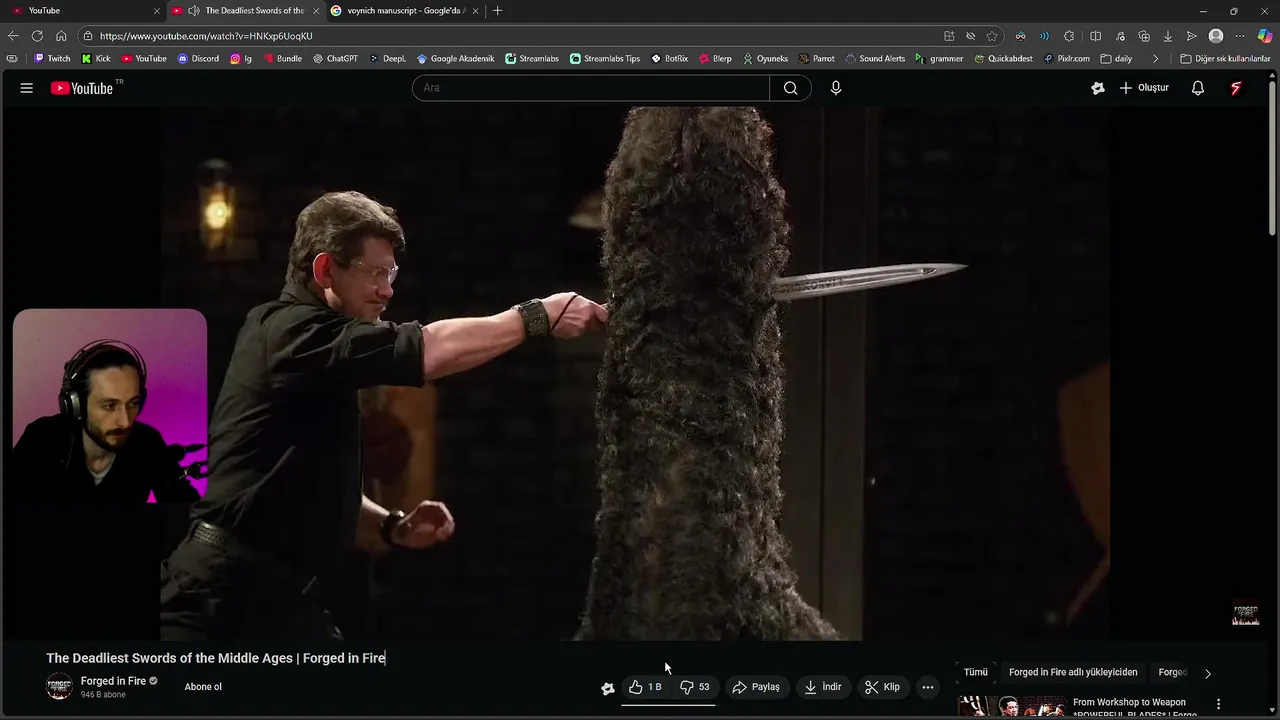Viewport: 1280px width, 720px height.
Task: Open the notifications bell
Action: 1197,88
